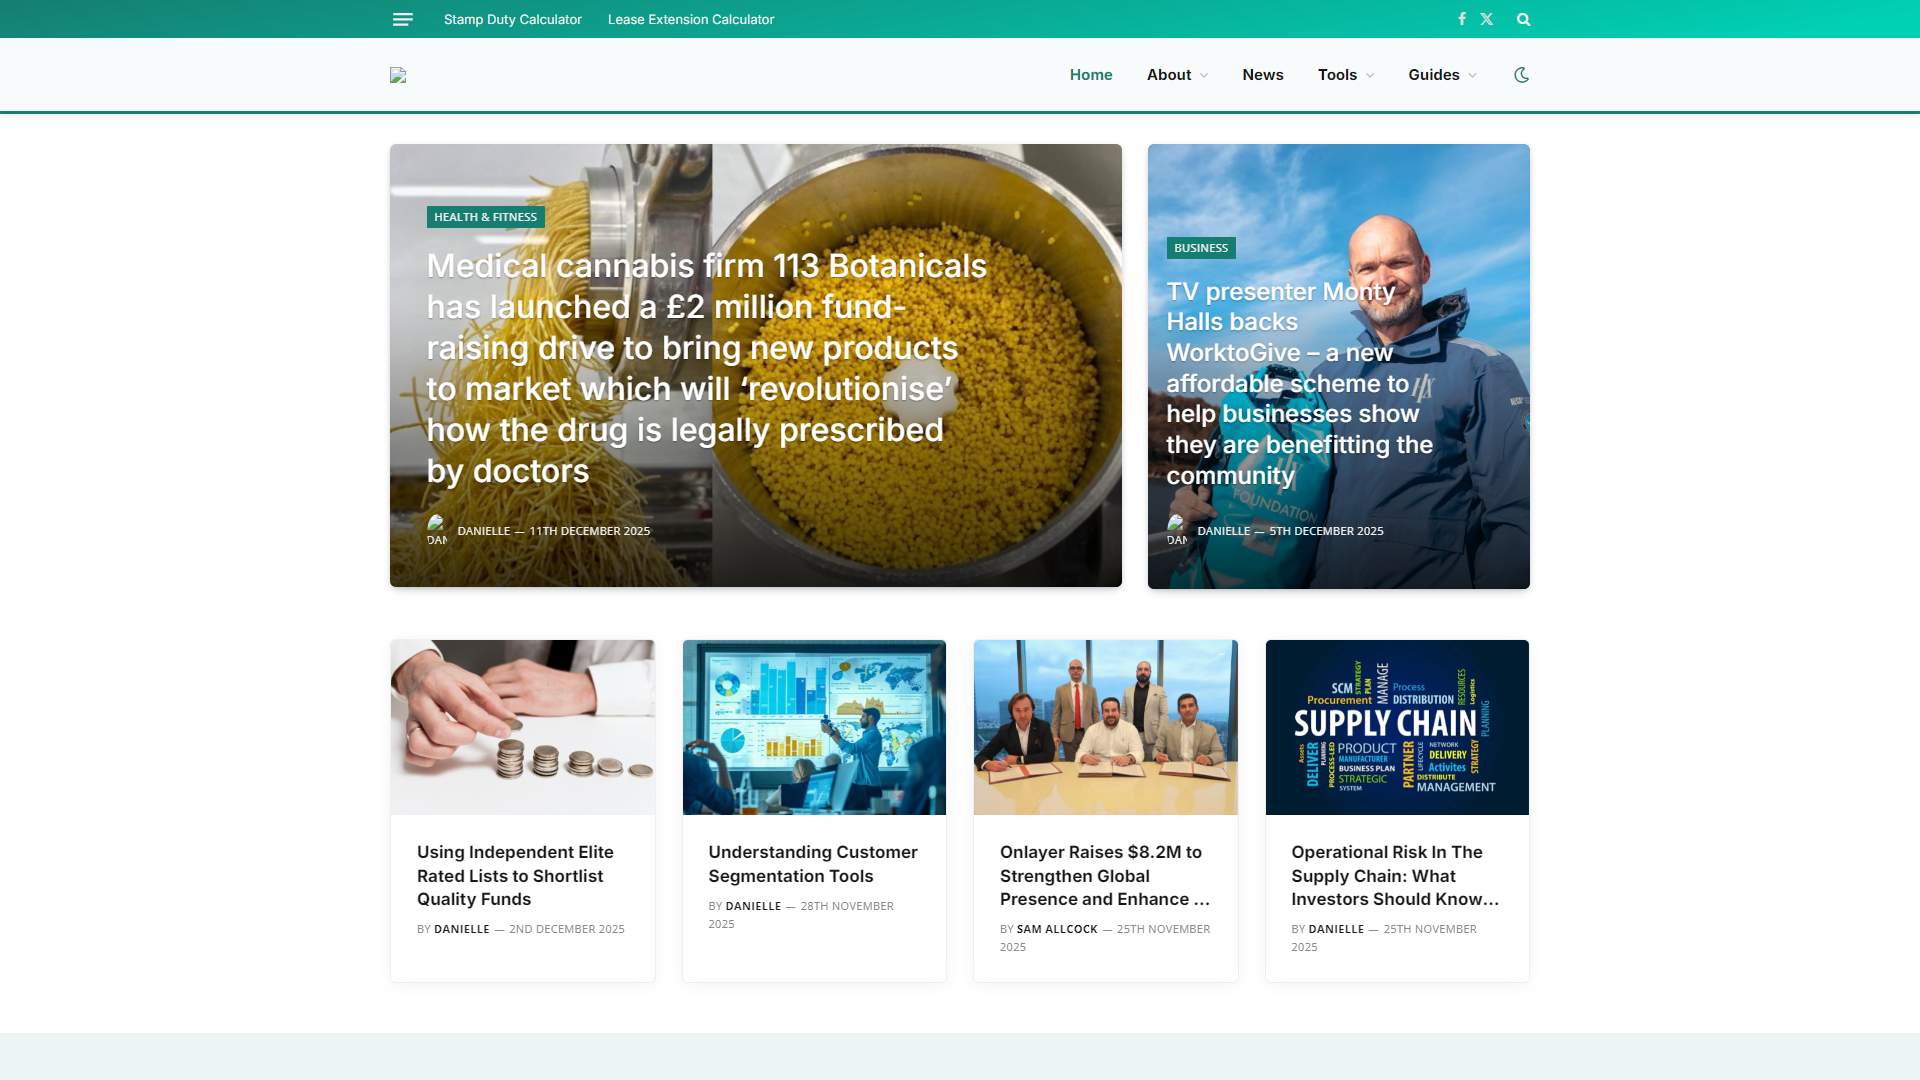This screenshot has width=1920, height=1080.
Task: Toggle dark mode with the moon icon
Action: (1522, 74)
